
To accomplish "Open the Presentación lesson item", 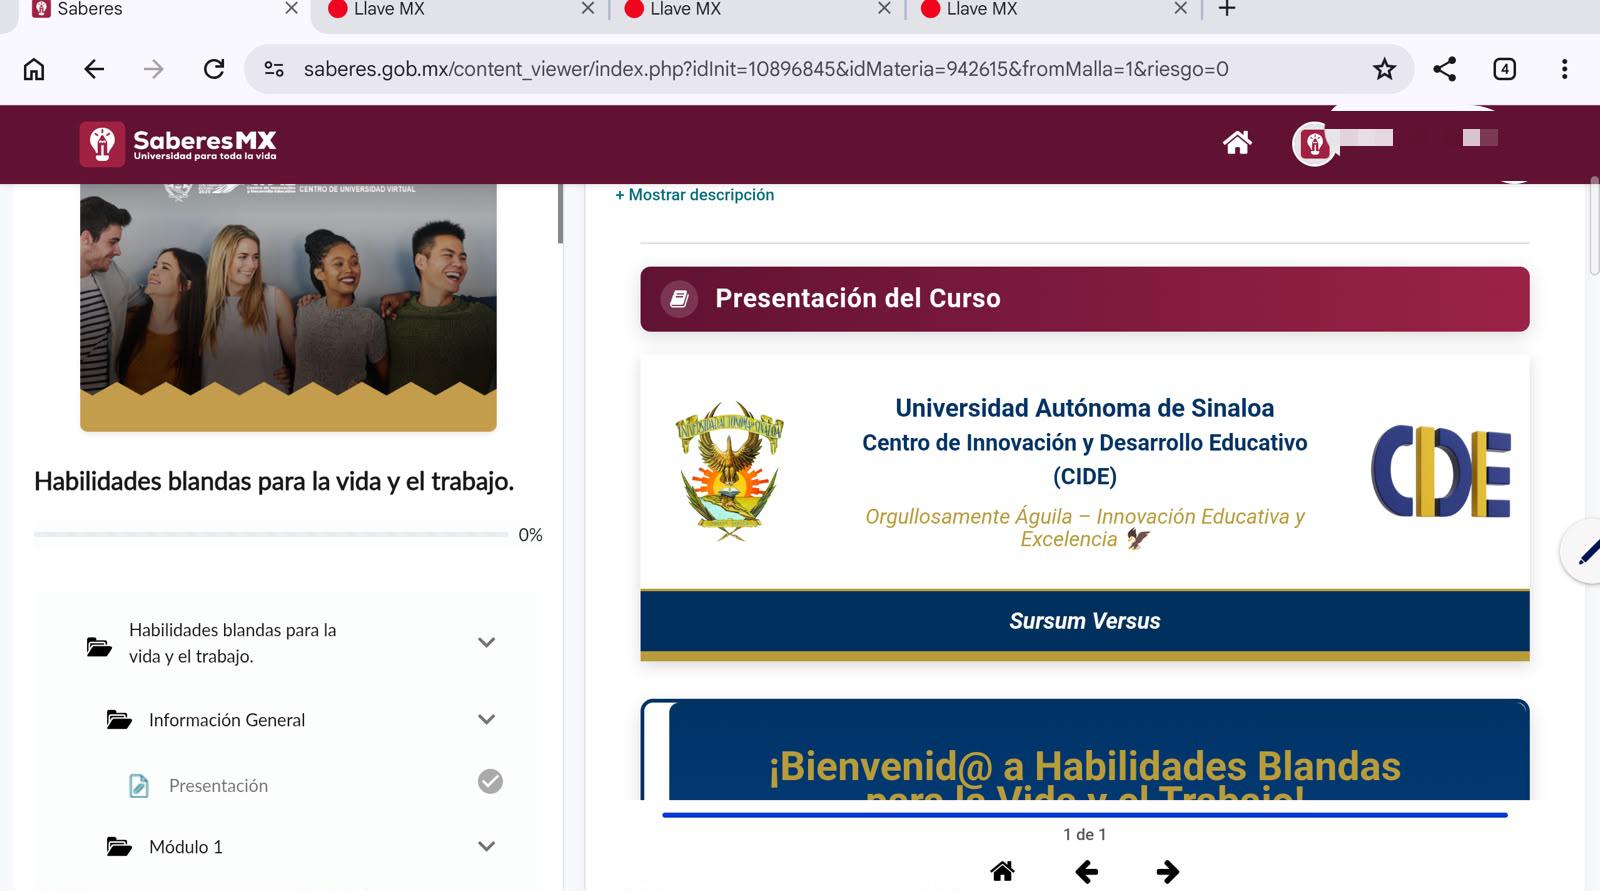I will tap(218, 786).
